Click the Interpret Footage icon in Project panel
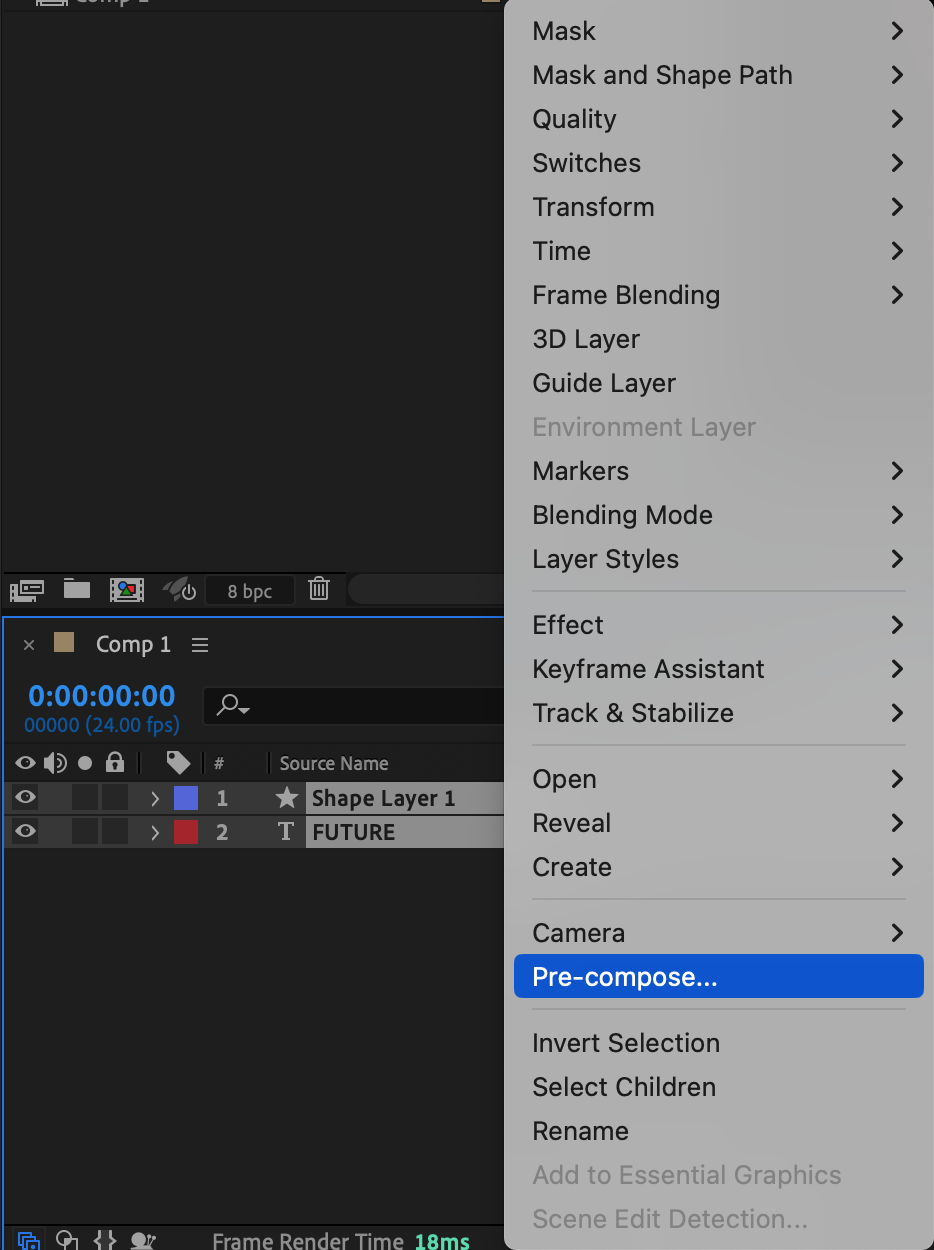This screenshot has height=1250, width=934. click(x=26, y=589)
